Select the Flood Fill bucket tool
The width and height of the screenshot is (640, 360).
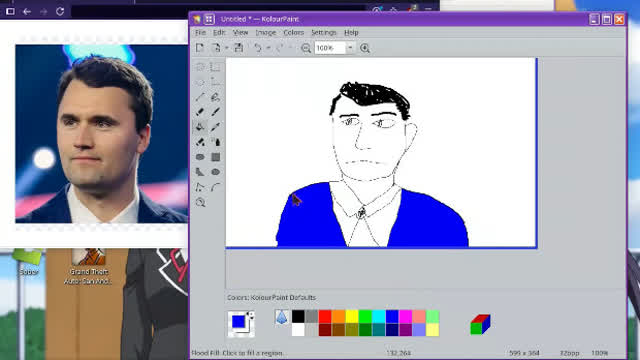pyautogui.click(x=200, y=127)
